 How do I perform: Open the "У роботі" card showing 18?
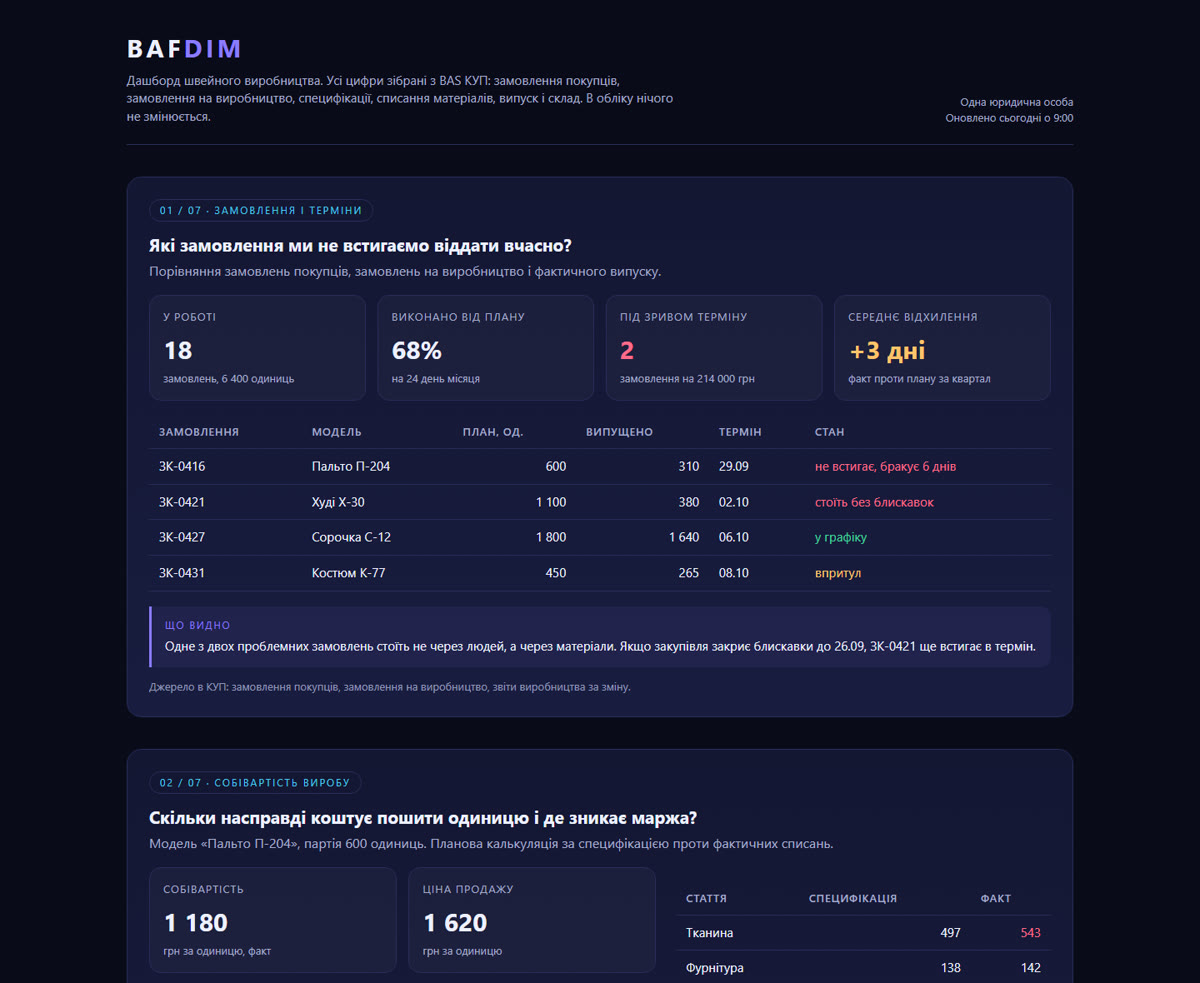click(257, 348)
